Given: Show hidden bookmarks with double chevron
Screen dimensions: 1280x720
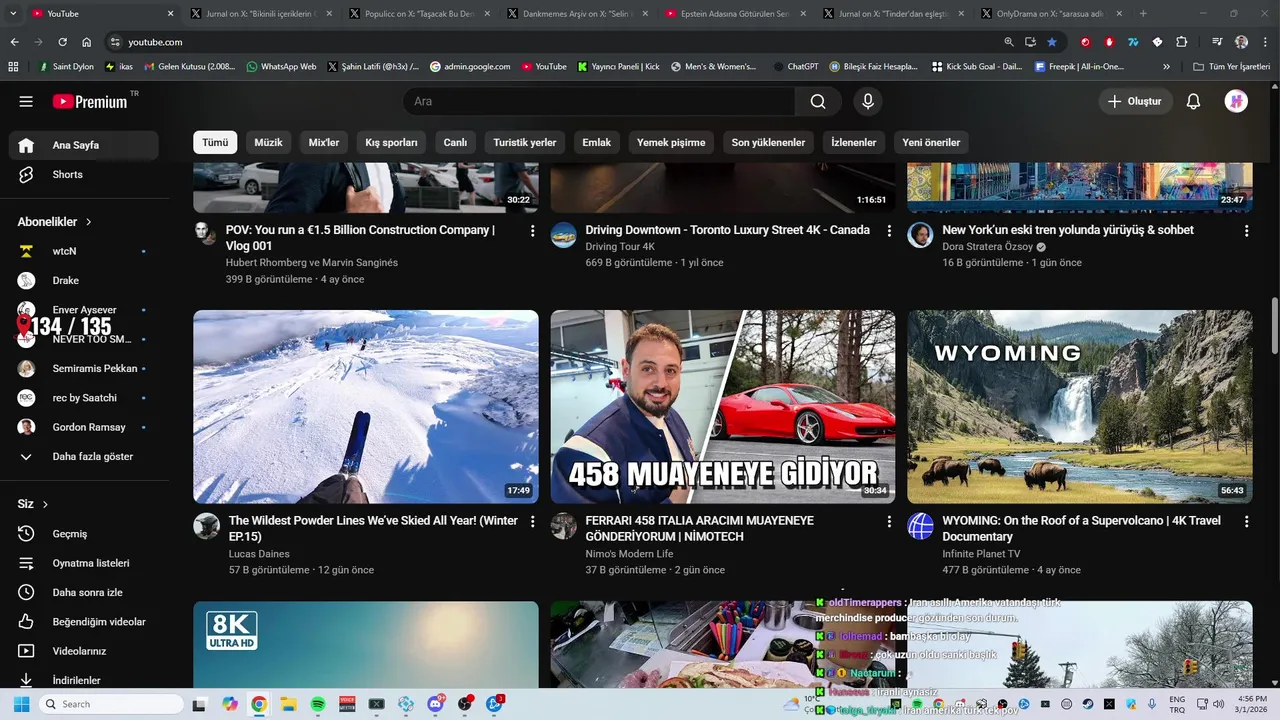Looking at the screenshot, I should [x=1166, y=66].
